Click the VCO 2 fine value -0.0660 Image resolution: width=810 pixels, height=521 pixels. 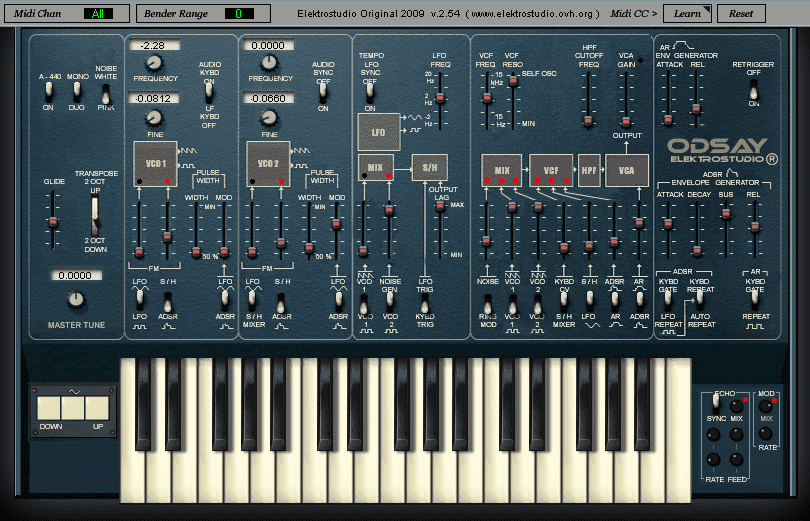click(x=268, y=98)
